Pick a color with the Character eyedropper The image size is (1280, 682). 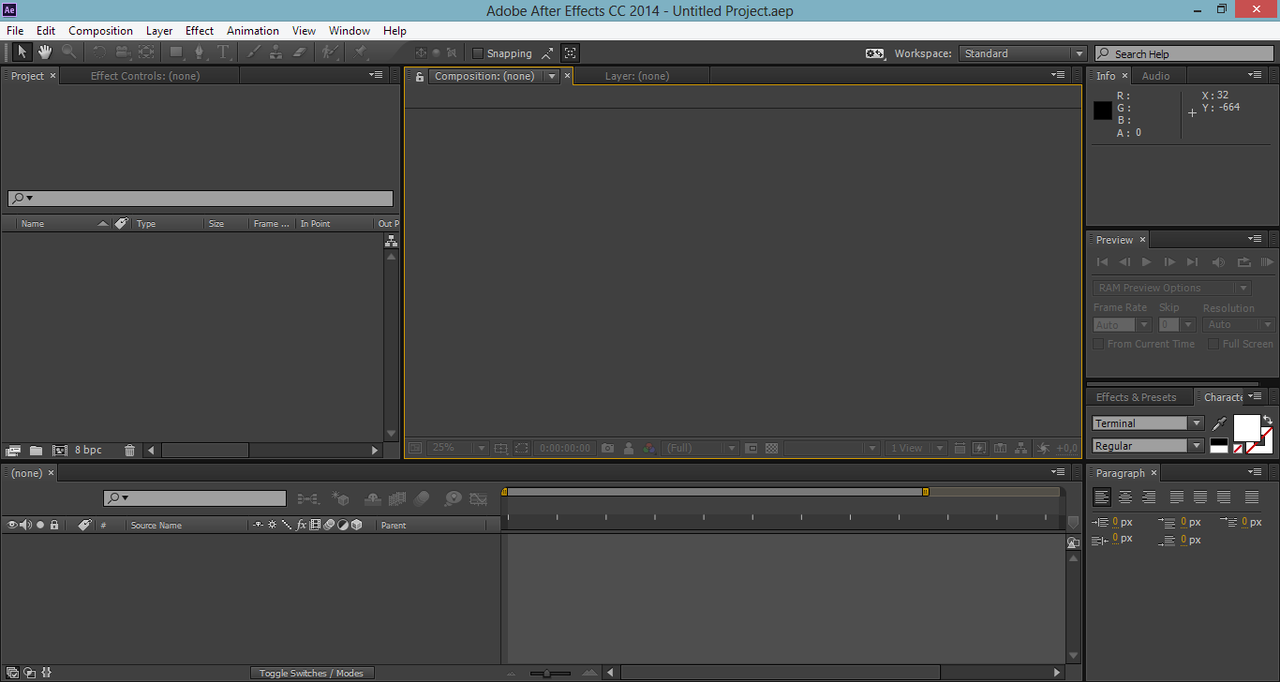click(1219, 424)
